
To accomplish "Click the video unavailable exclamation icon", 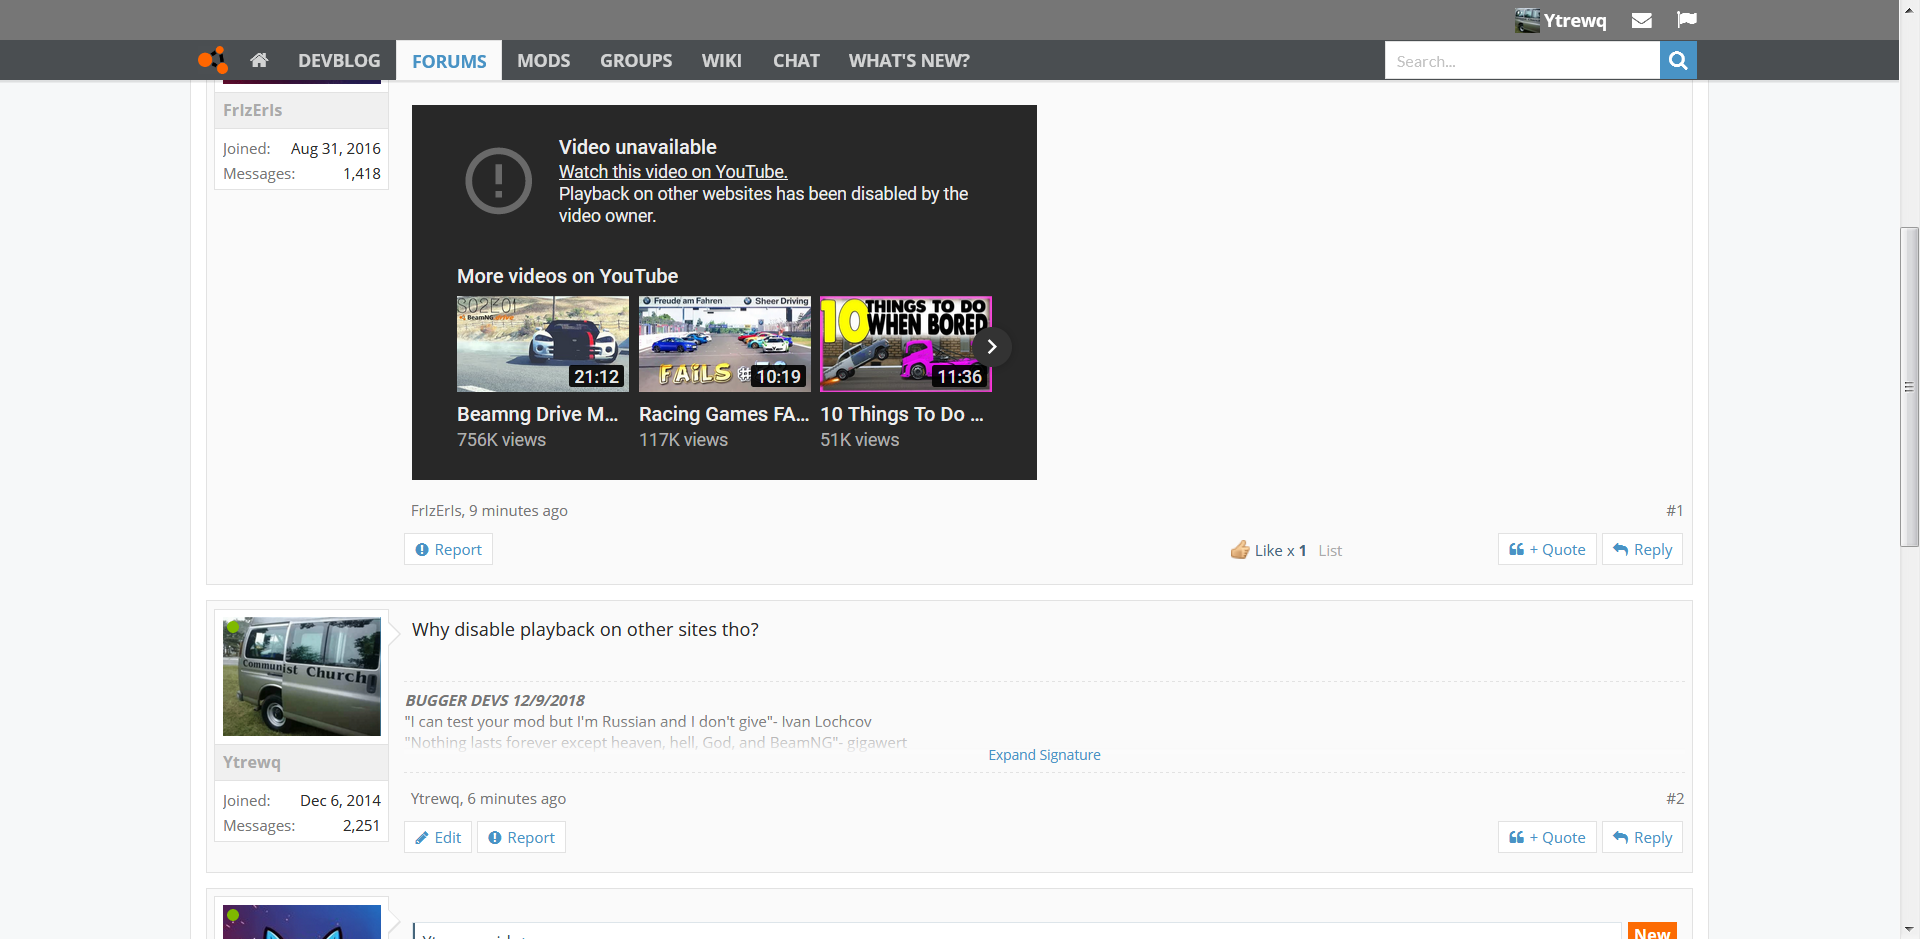I will (x=498, y=181).
